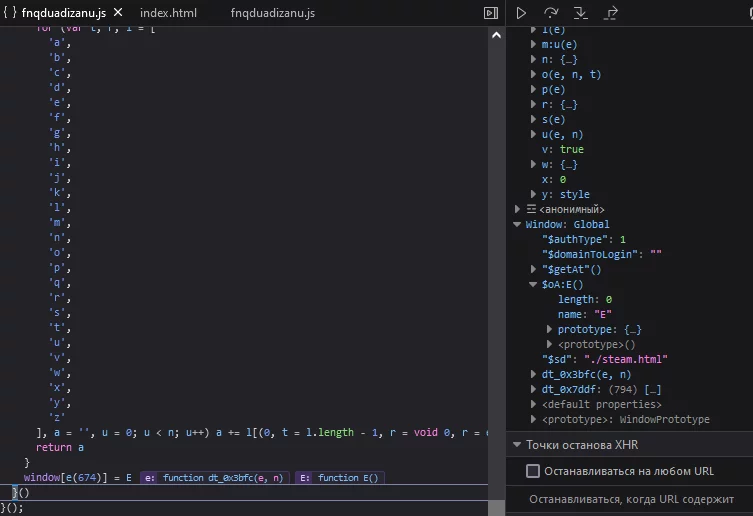This screenshot has width=753, height=516.
Task: Expand the <анонимный> scope entry
Action: pos(518,210)
